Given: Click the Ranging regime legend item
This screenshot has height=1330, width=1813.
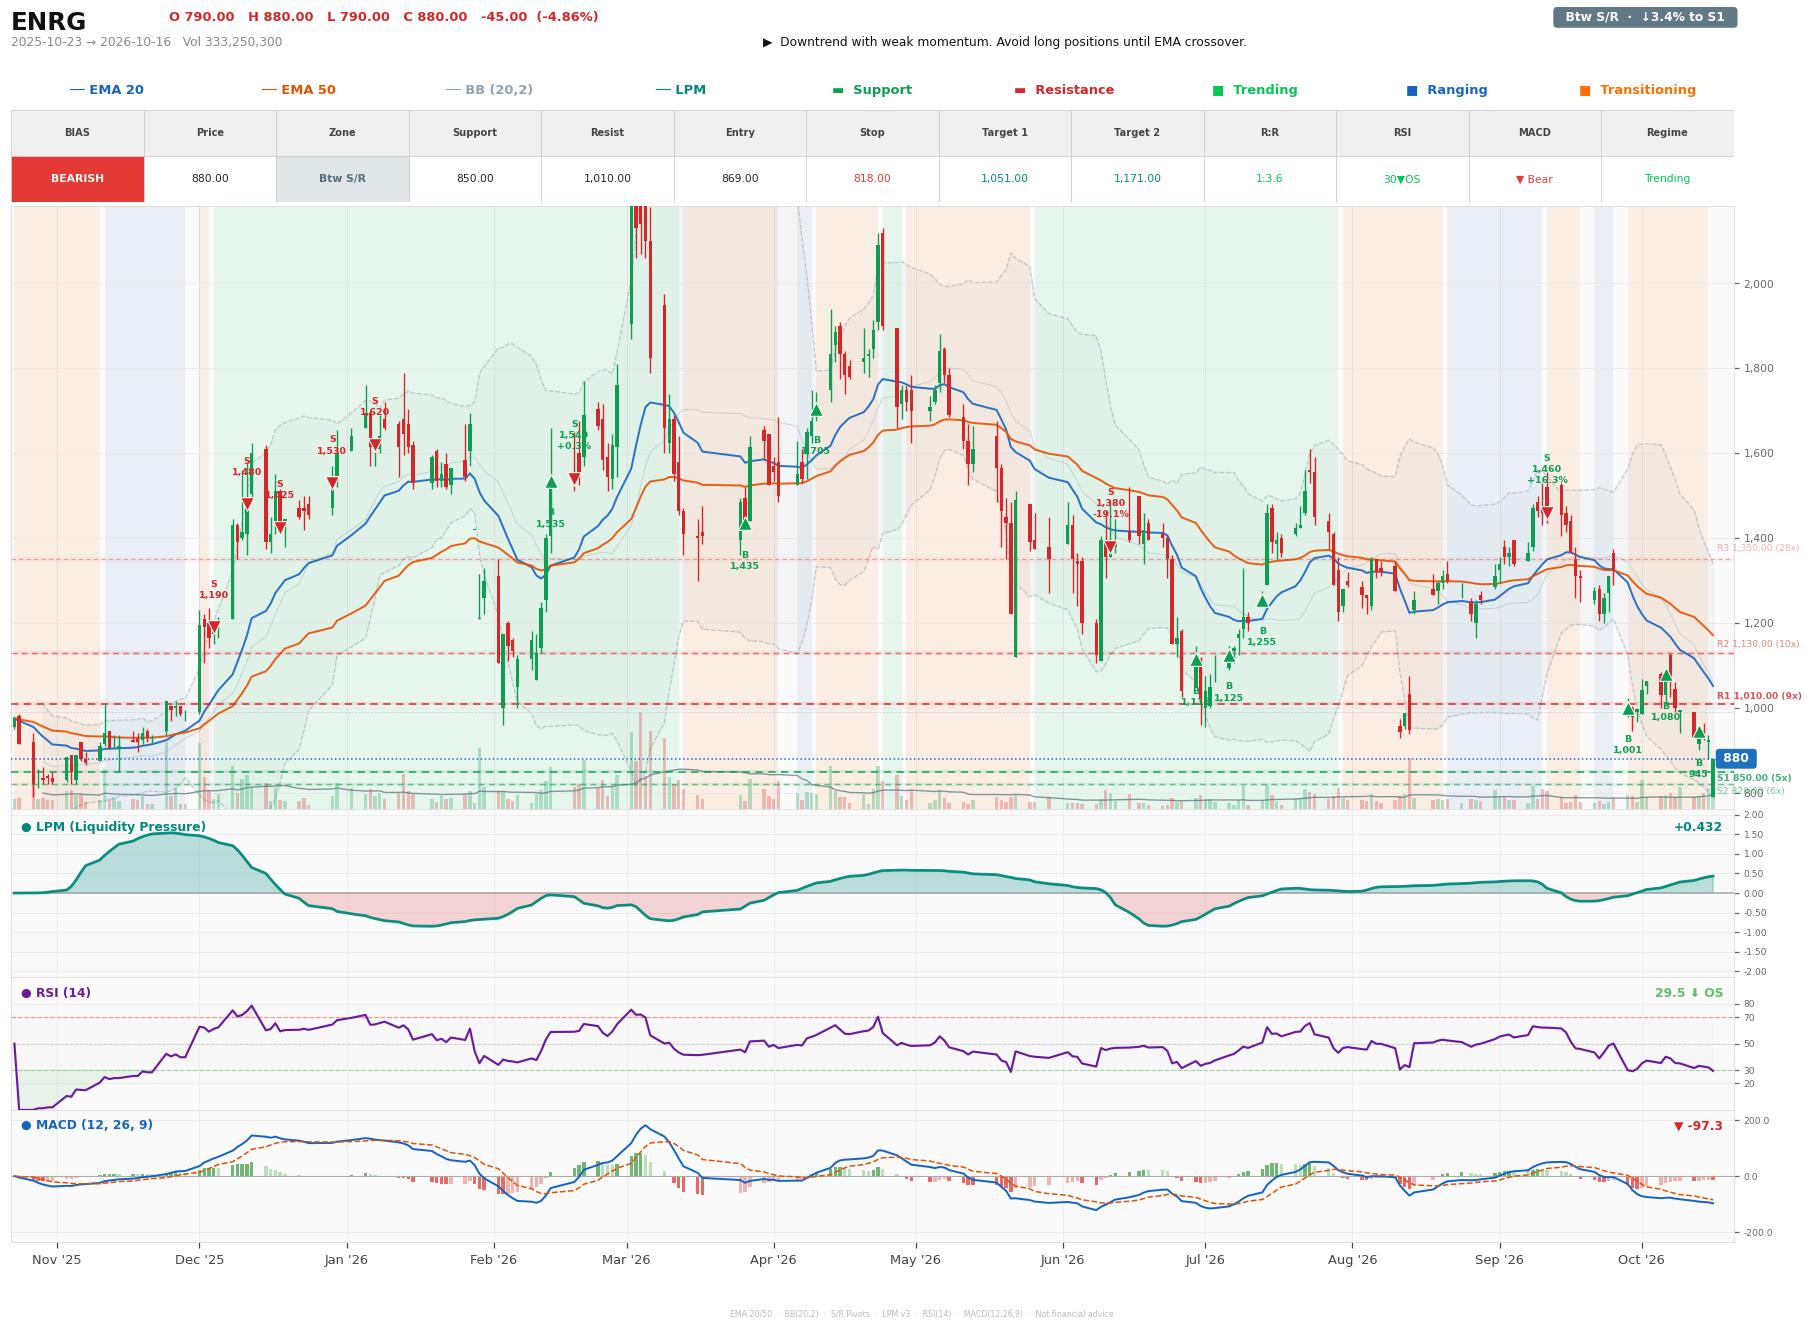Looking at the screenshot, I should [1446, 90].
